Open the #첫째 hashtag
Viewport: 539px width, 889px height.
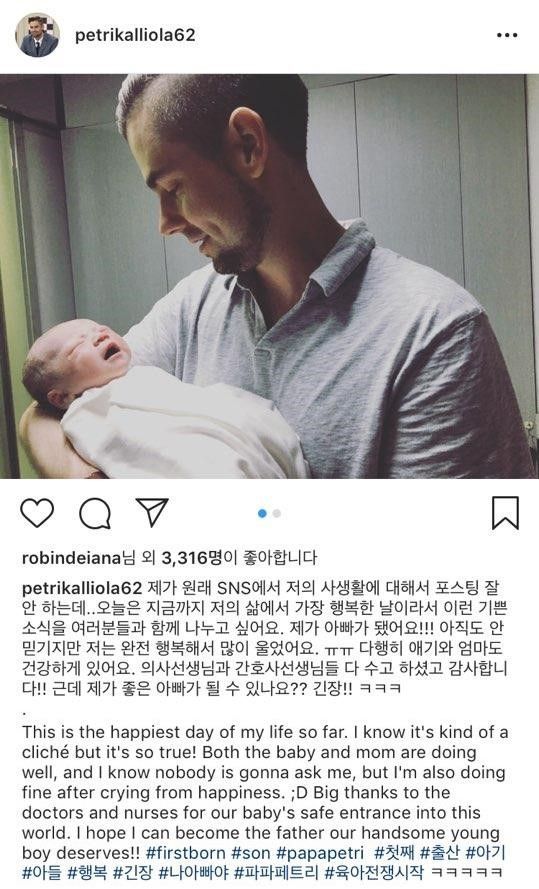394,852
